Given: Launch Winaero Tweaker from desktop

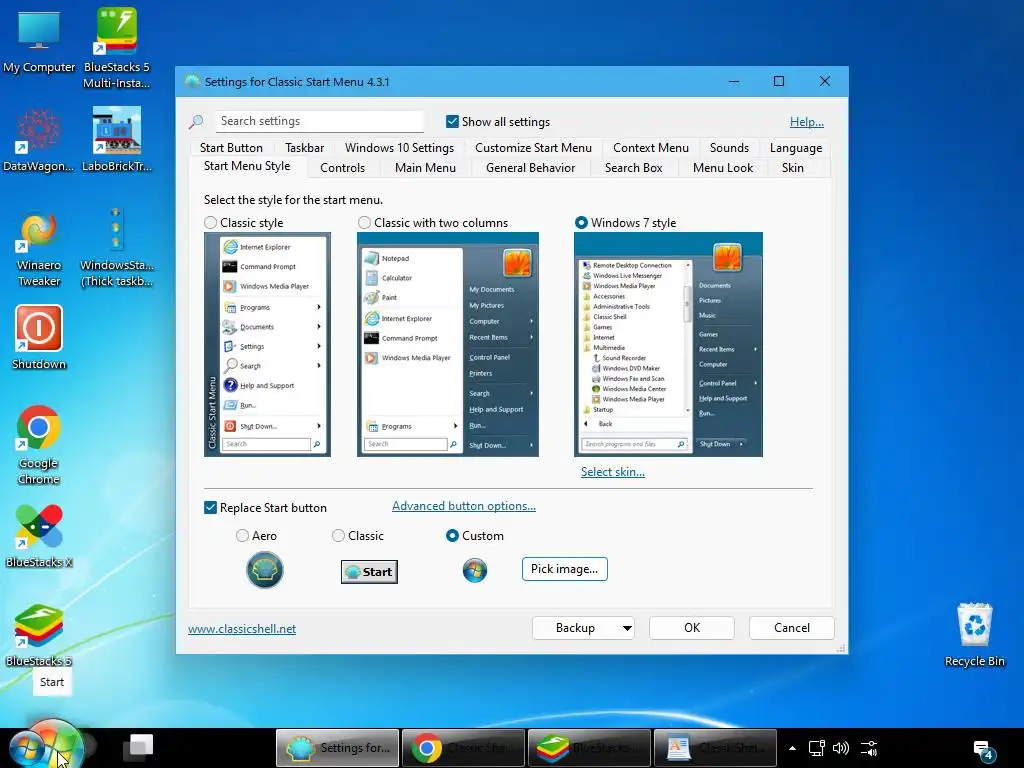Looking at the screenshot, I should click(x=39, y=249).
